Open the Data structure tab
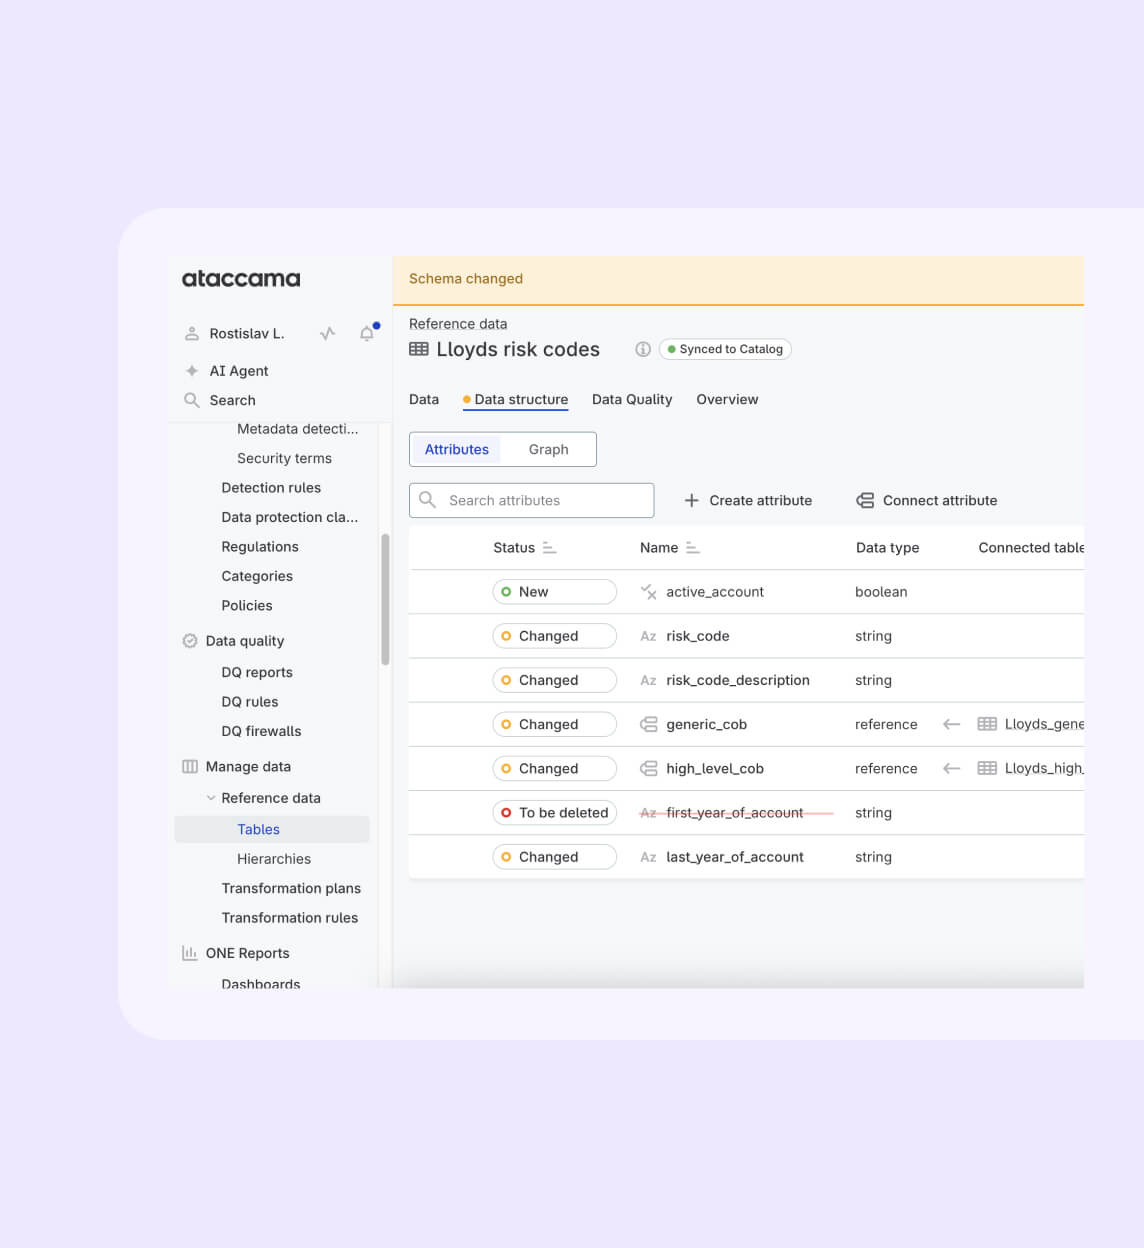Viewport: 1144px width, 1248px height. 515,399
